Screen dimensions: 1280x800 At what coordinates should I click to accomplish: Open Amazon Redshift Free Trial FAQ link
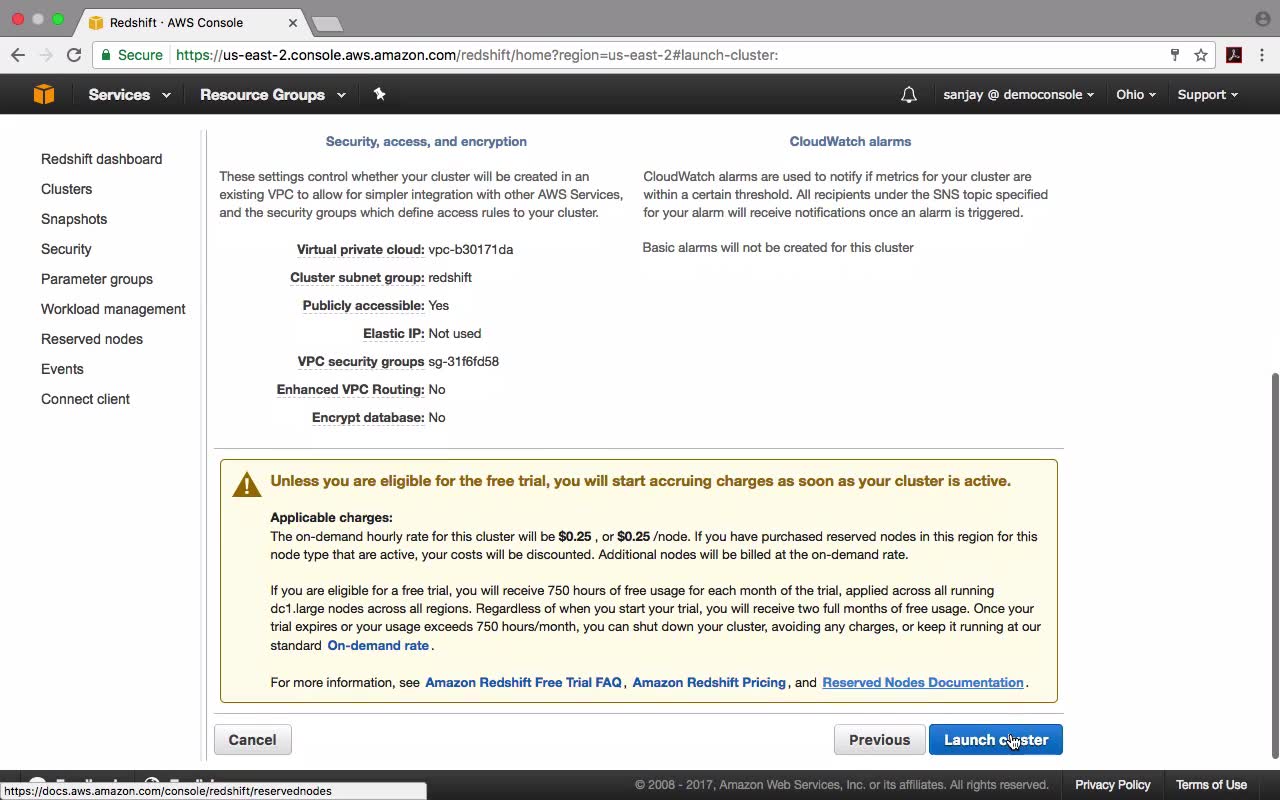(x=523, y=682)
